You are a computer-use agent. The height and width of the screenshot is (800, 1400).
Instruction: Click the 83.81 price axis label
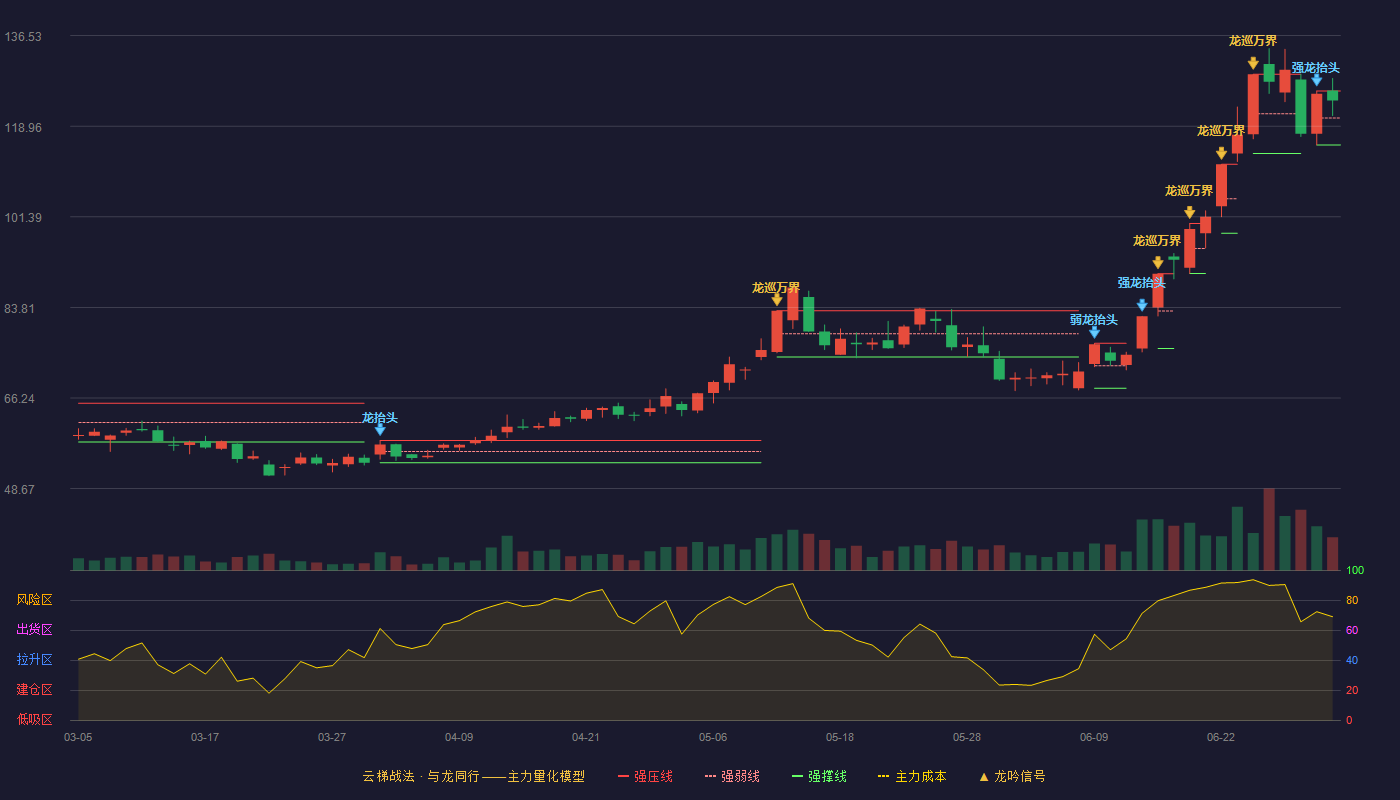point(20,309)
